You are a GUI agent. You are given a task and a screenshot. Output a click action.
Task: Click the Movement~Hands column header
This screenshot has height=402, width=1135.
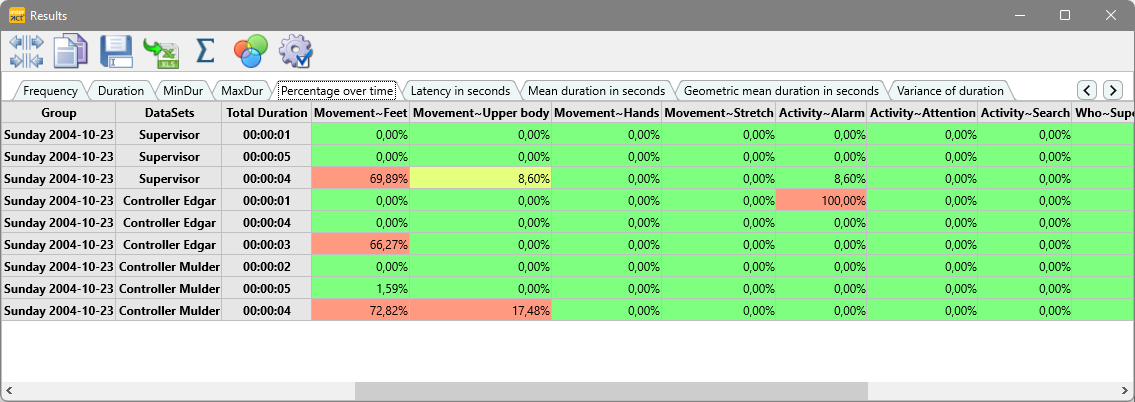607,113
